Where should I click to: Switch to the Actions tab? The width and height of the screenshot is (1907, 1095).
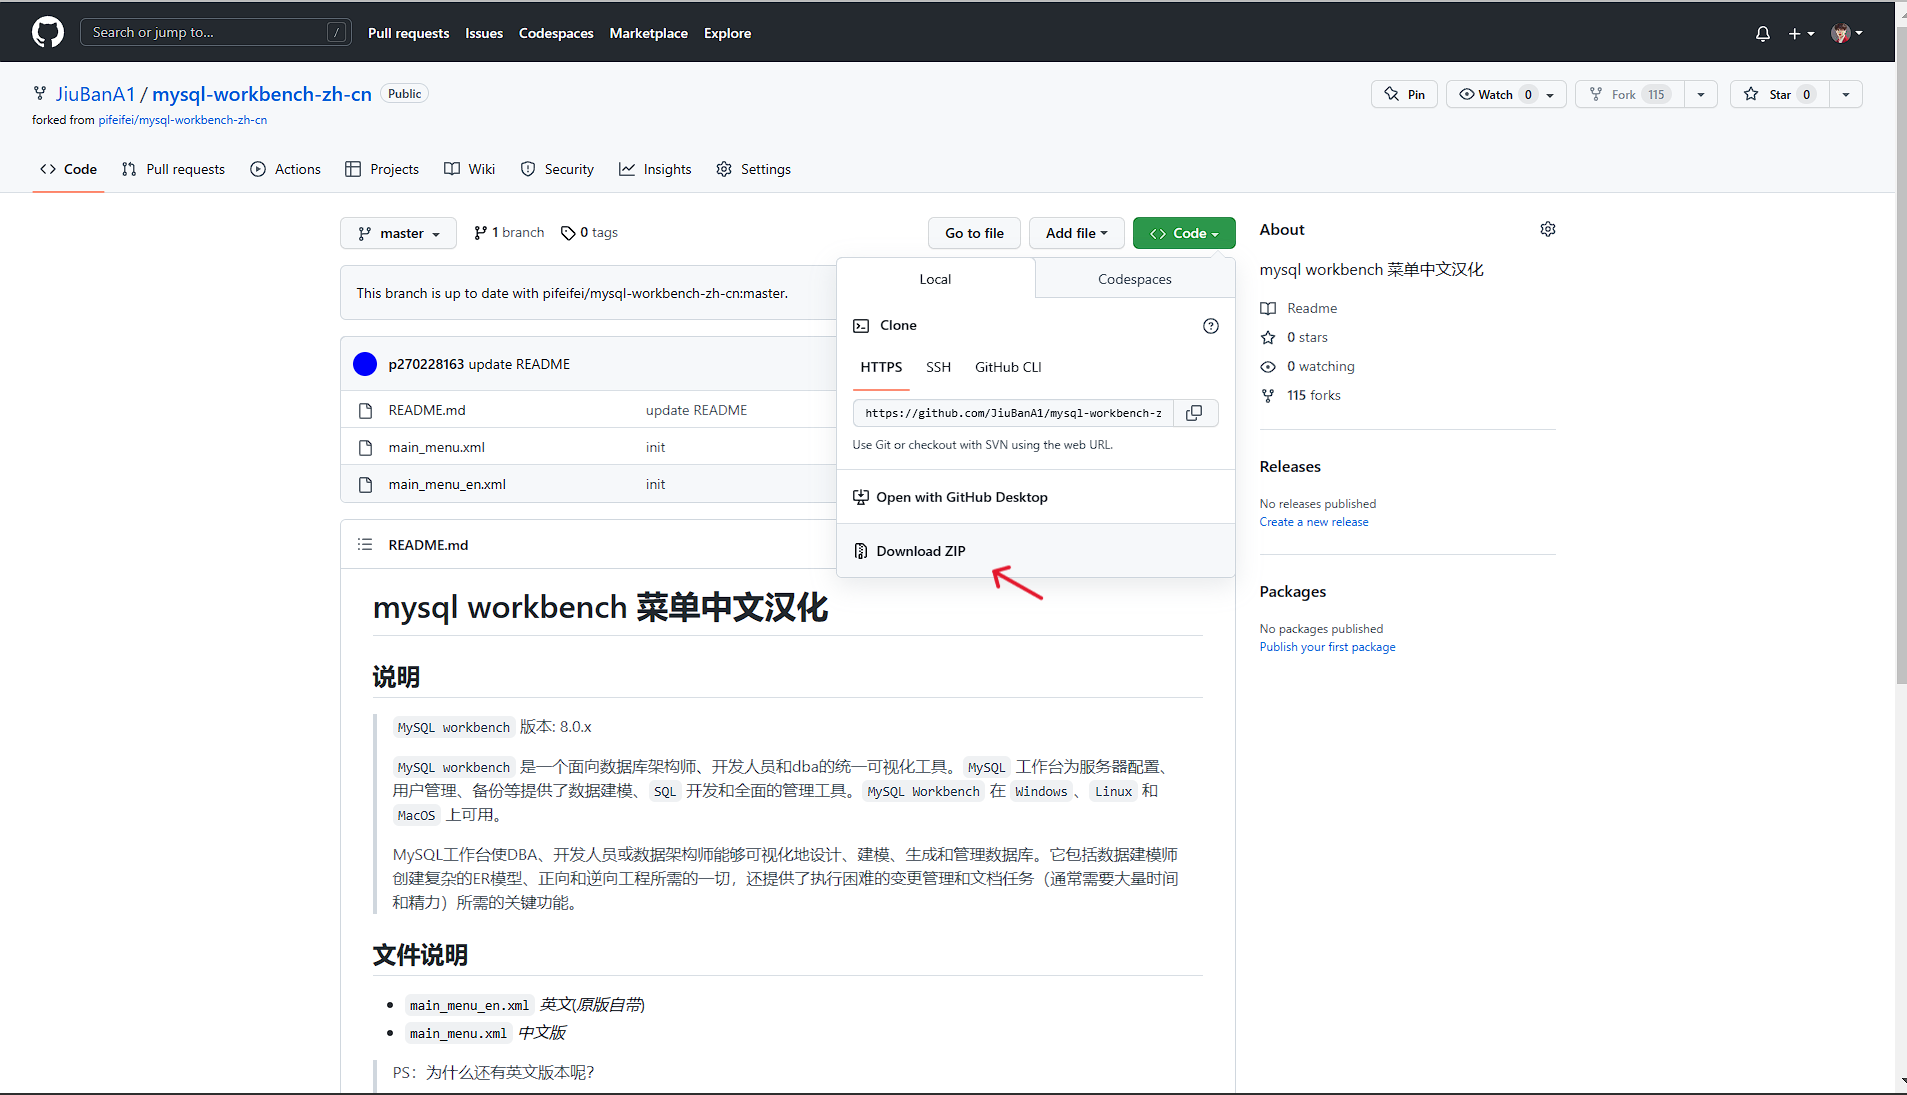[x=285, y=169]
